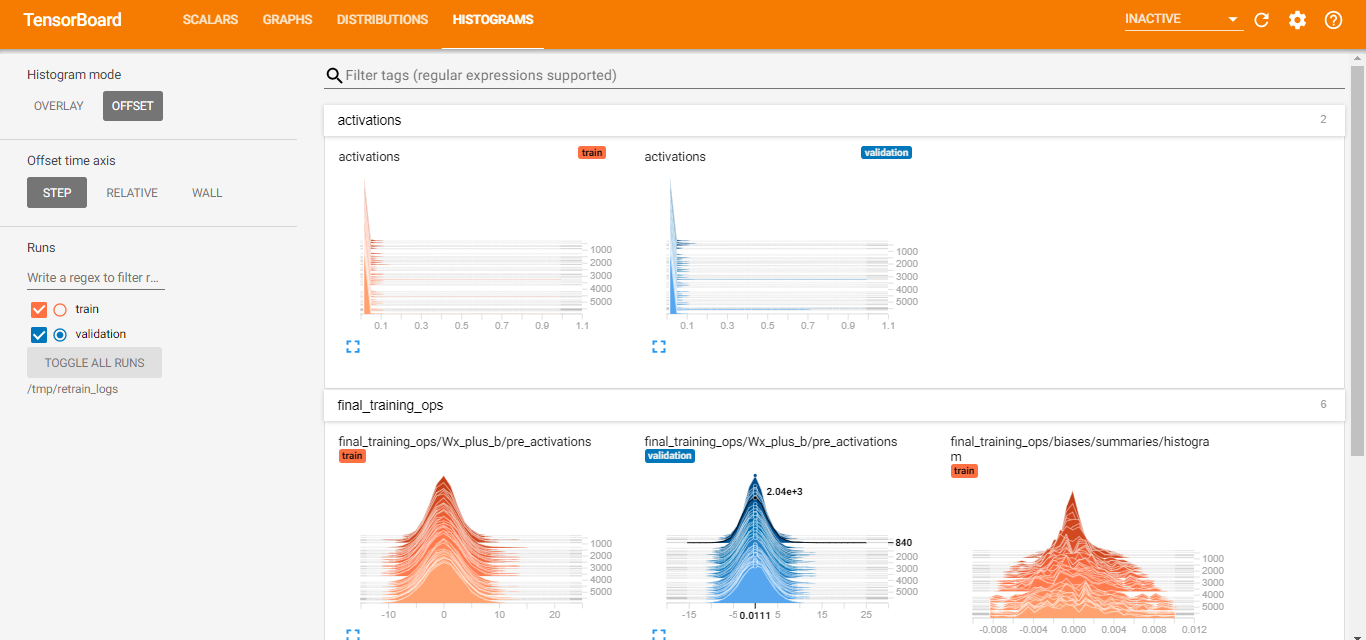Select OFFSET histogram mode
The height and width of the screenshot is (640, 1366).
click(x=133, y=106)
